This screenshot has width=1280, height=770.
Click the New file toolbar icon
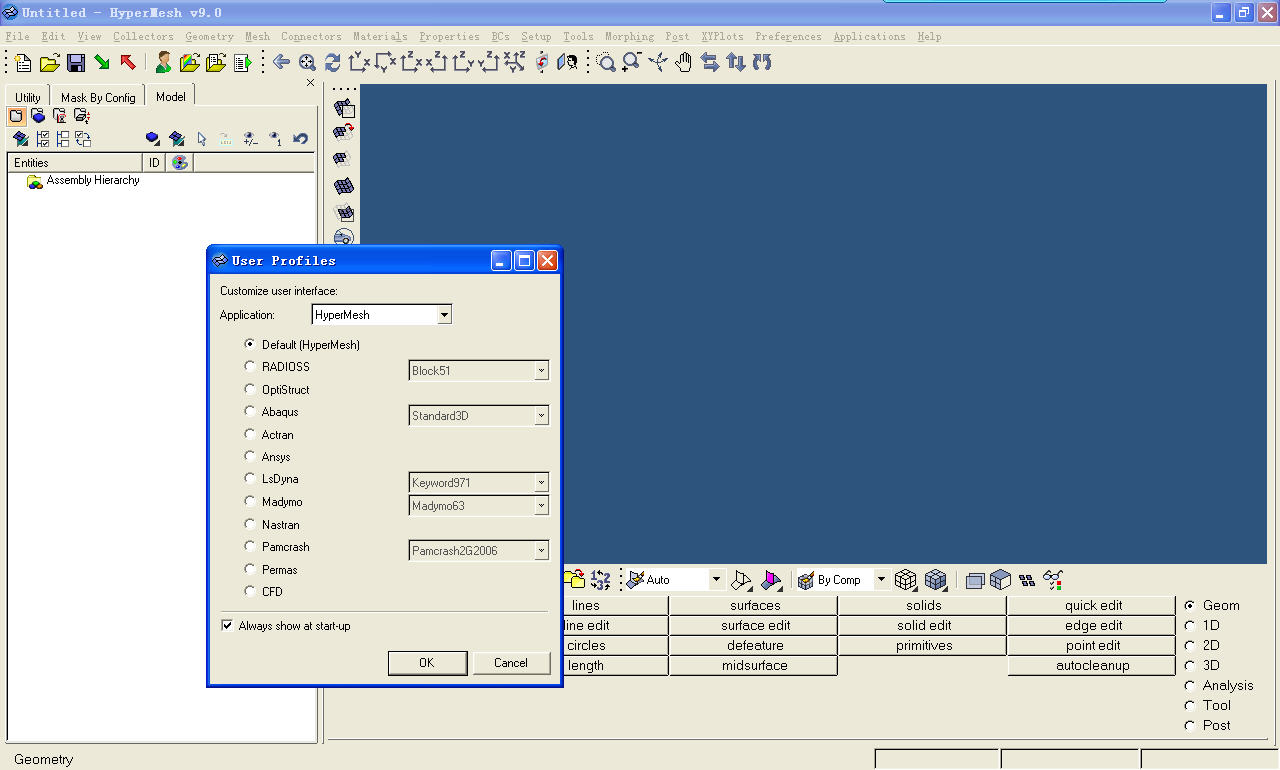pyautogui.click(x=23, y=63)
